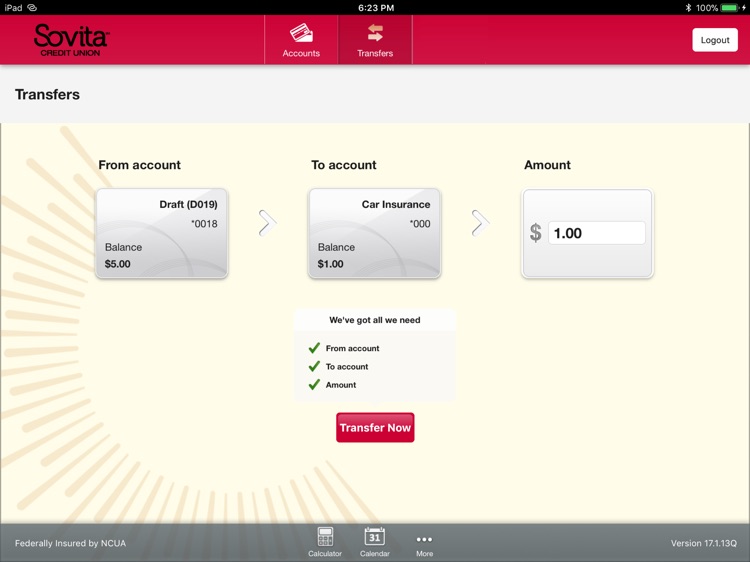Select the Transfers arrows icon
Screen dimensions: 750x562
[375, 33]
